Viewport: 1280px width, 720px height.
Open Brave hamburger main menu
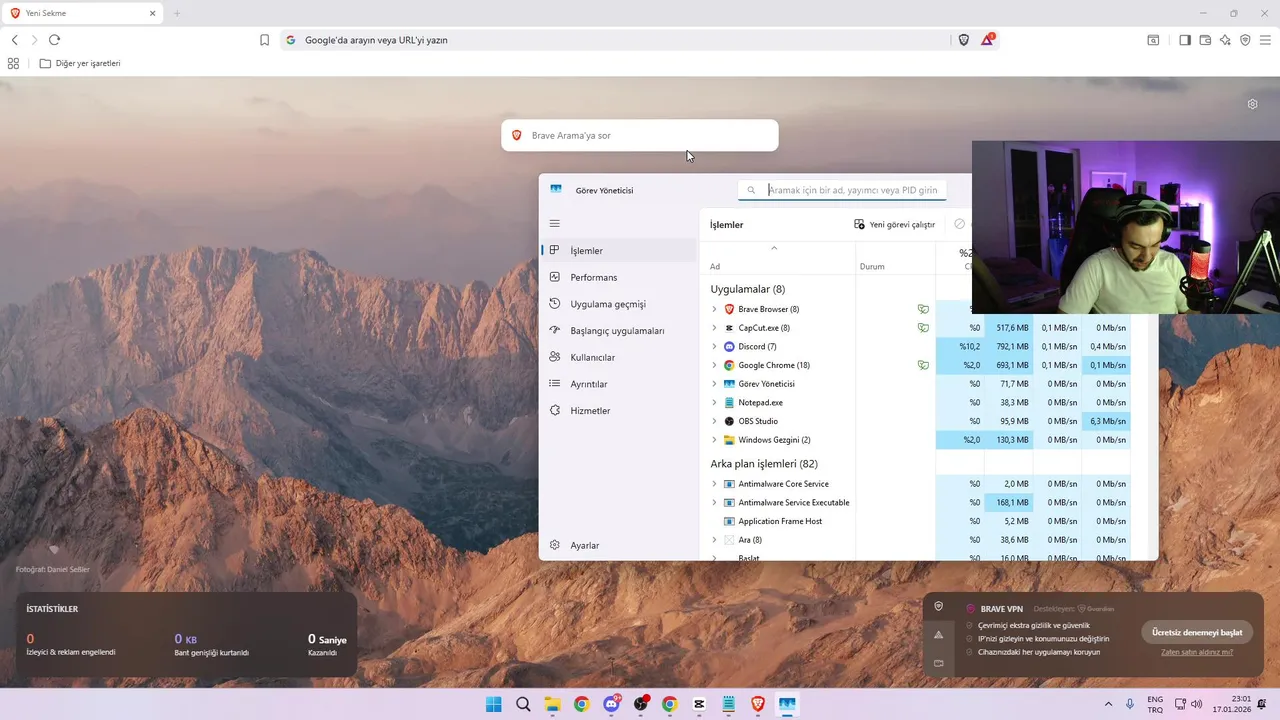[x=1265, y=40]
